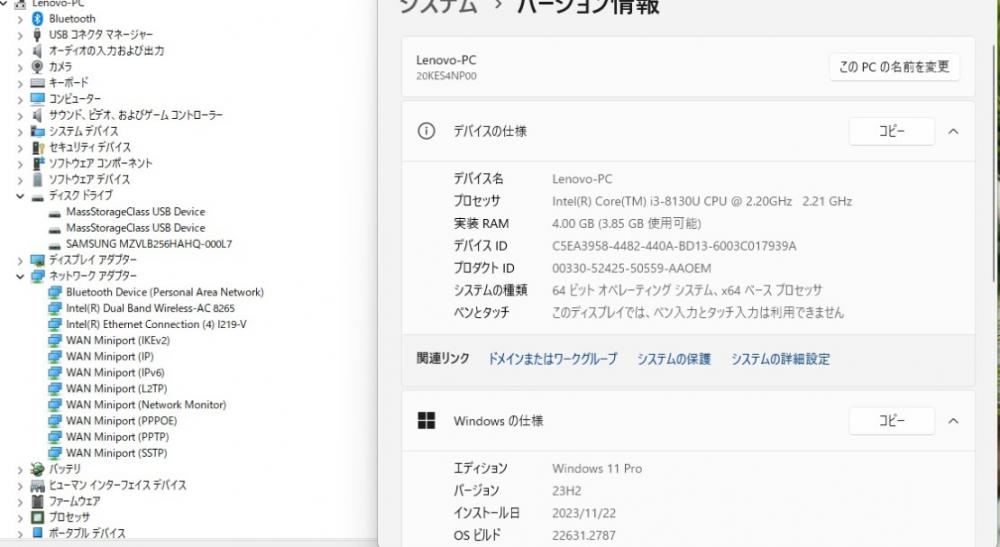Click システム in the breadcrumb header
Viewport: 1000px width, 547px height.
(x=438, y=6)
